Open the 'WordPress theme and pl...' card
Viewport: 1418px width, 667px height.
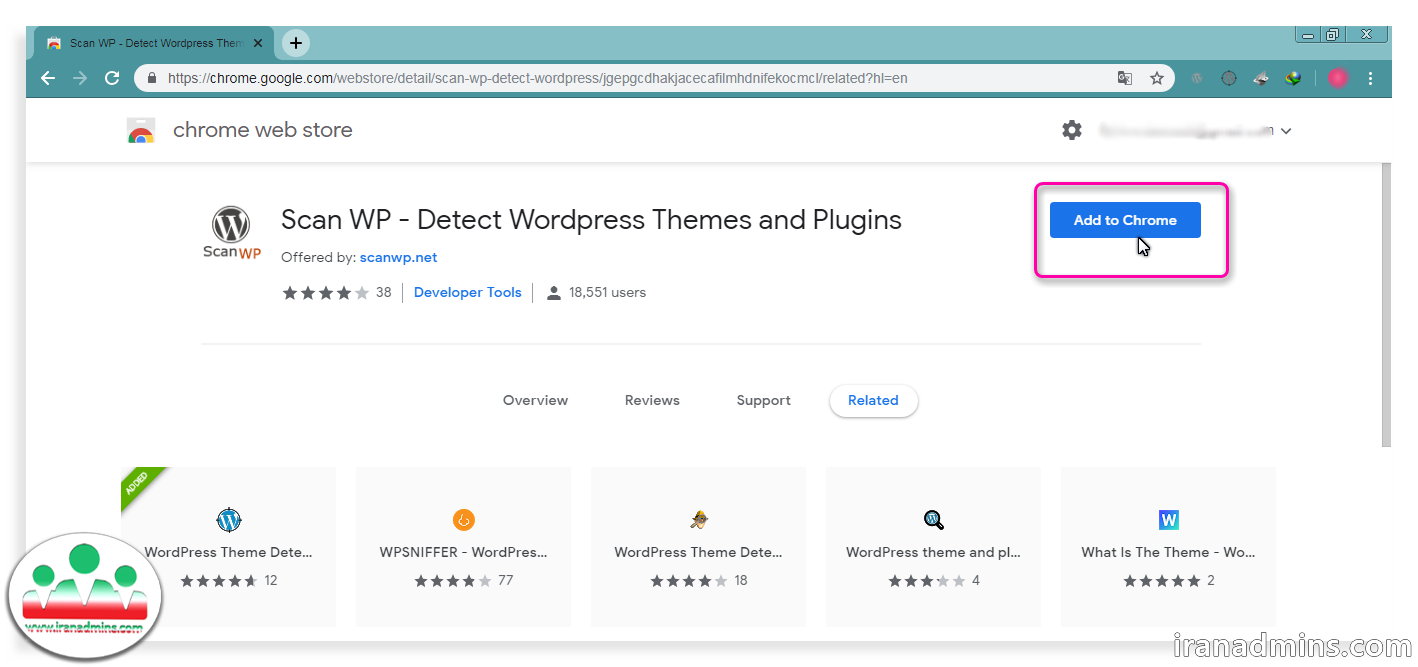click(933, 546)
